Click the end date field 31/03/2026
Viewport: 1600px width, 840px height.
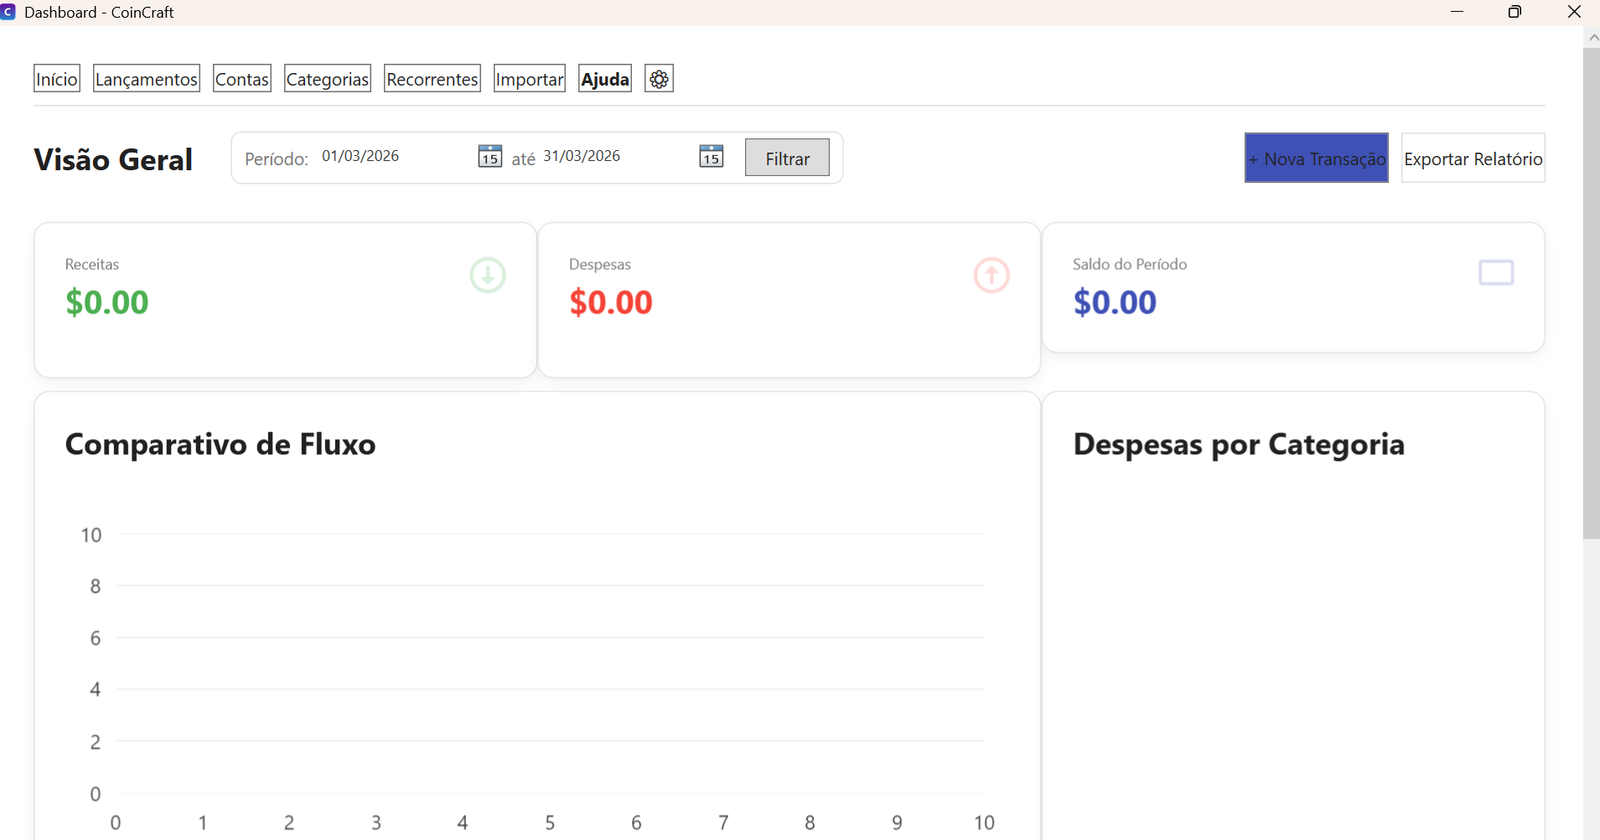click(x=610, y=156)
